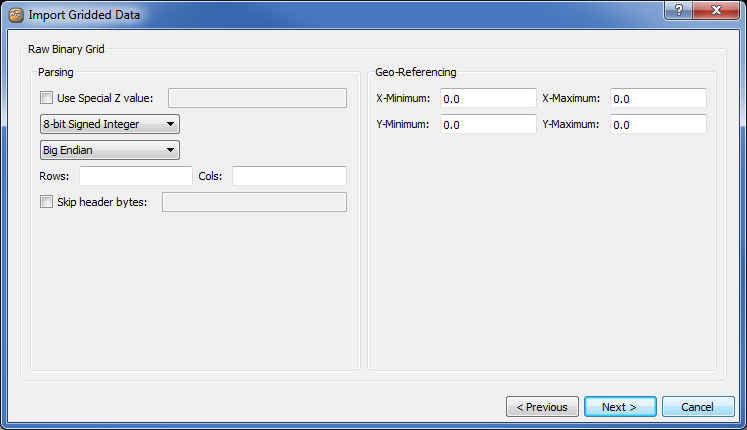Click the Cols label
Viewport: 747px width, 430px height.
(x=211, y=176)
